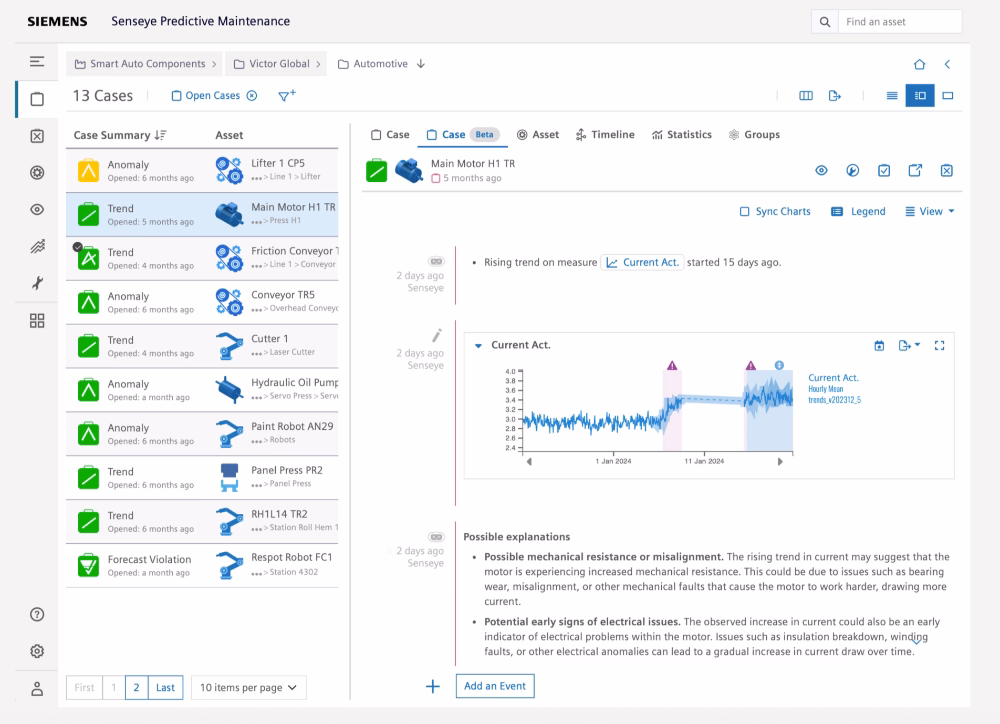The image size is (1000, 724).
Task: Open the wrench maintenance sidebar icon
Action: point(37,283)
